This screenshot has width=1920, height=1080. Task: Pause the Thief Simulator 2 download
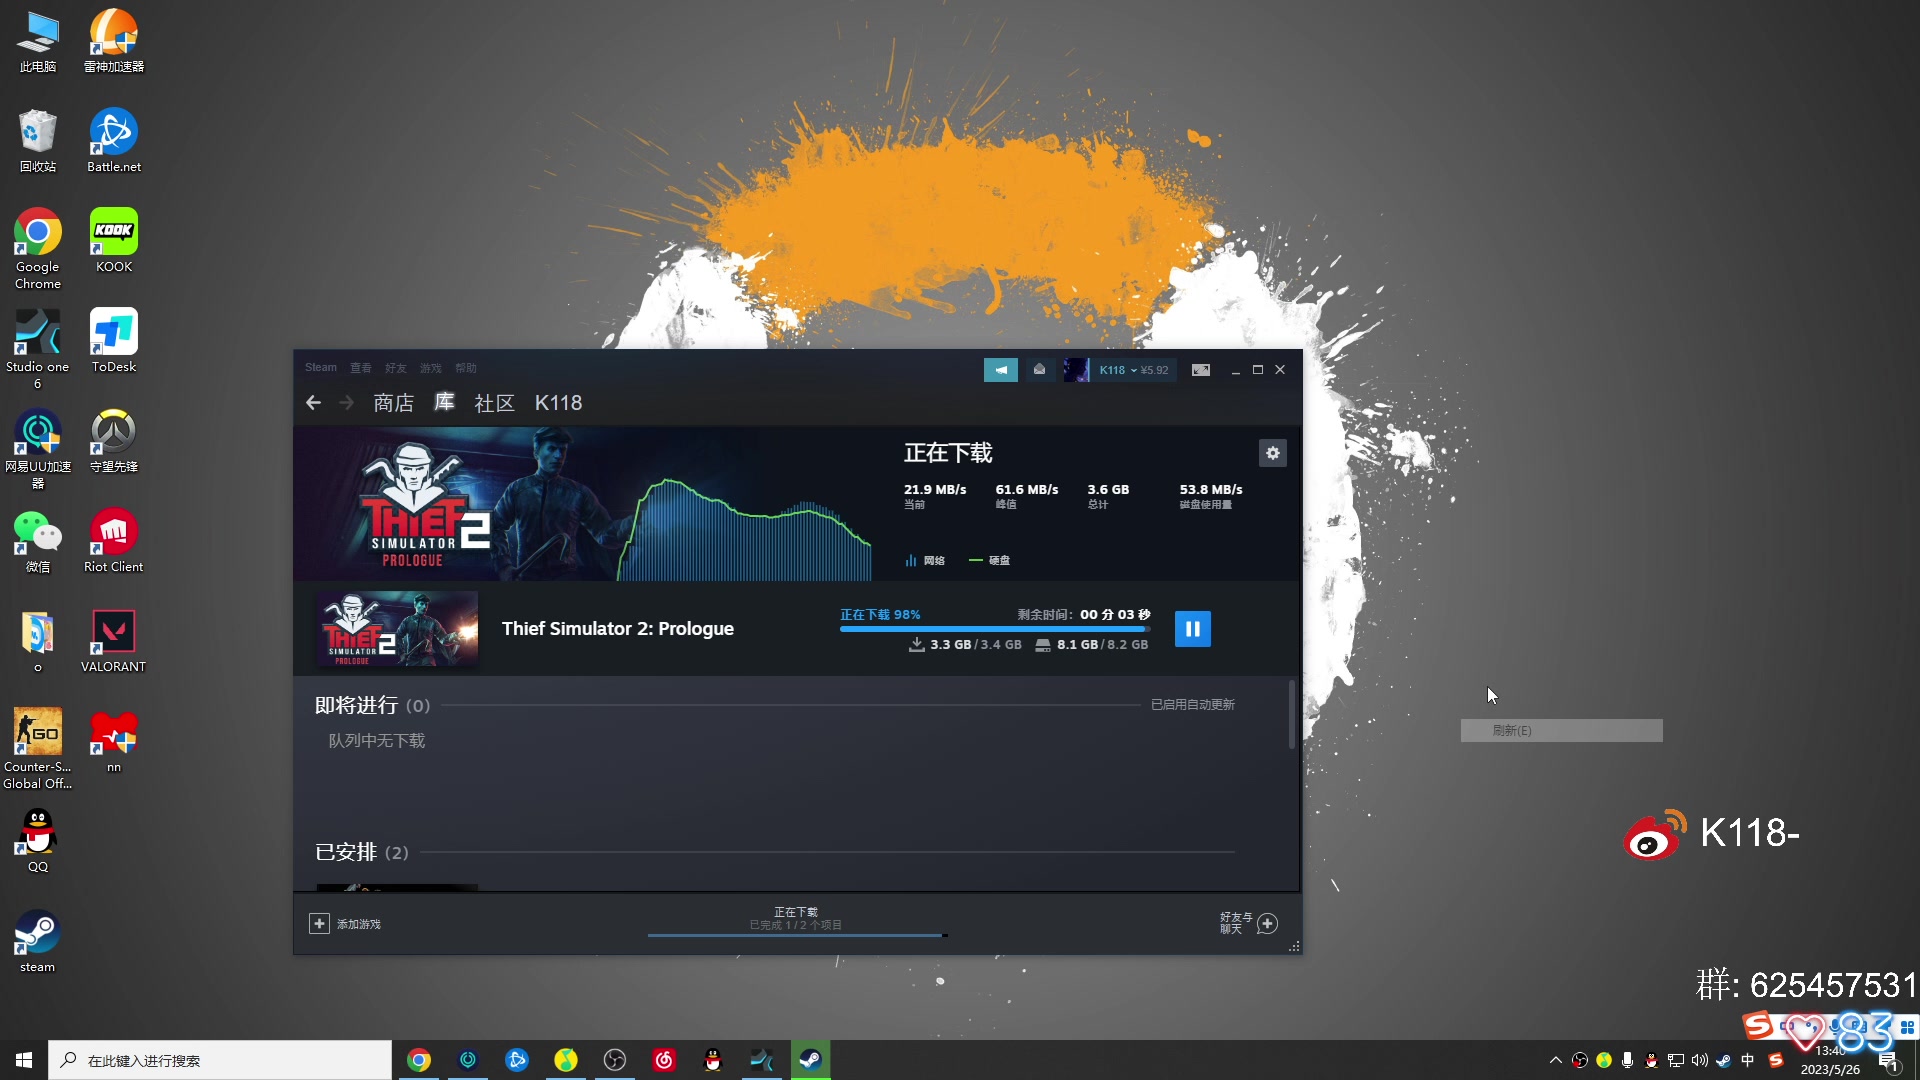click(1192, 629)
